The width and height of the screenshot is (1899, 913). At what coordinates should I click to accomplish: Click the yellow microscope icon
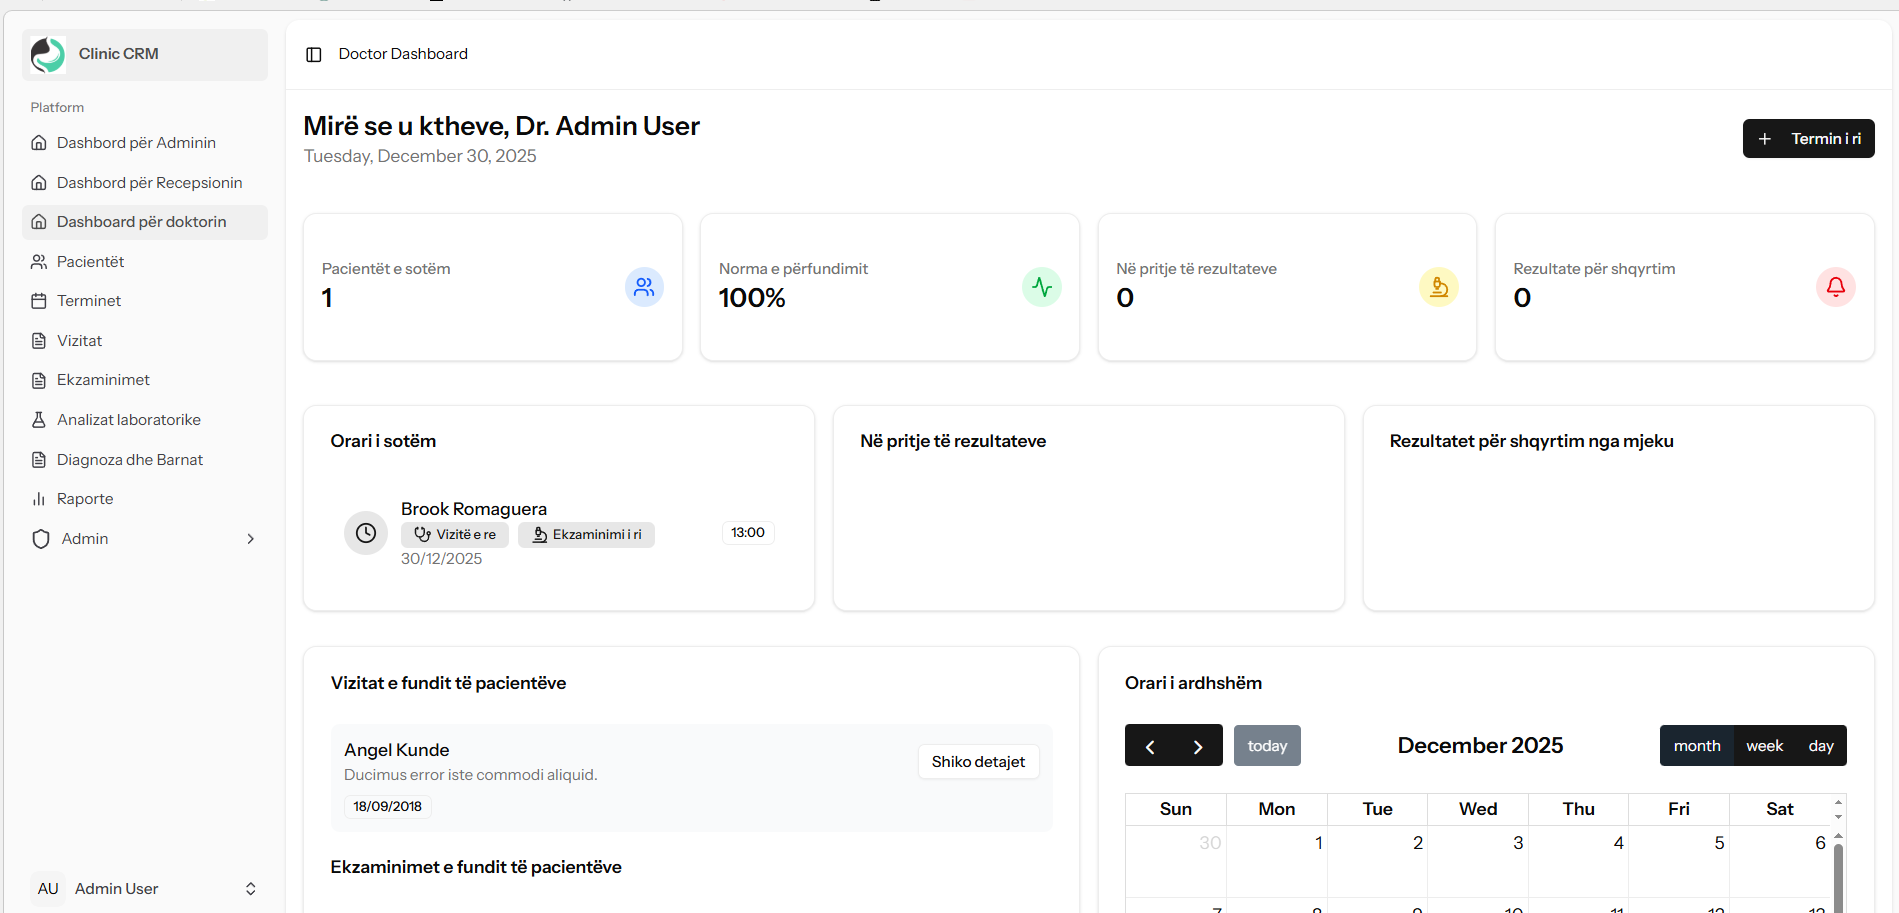pyautogui.click(x=1438, y=287)
